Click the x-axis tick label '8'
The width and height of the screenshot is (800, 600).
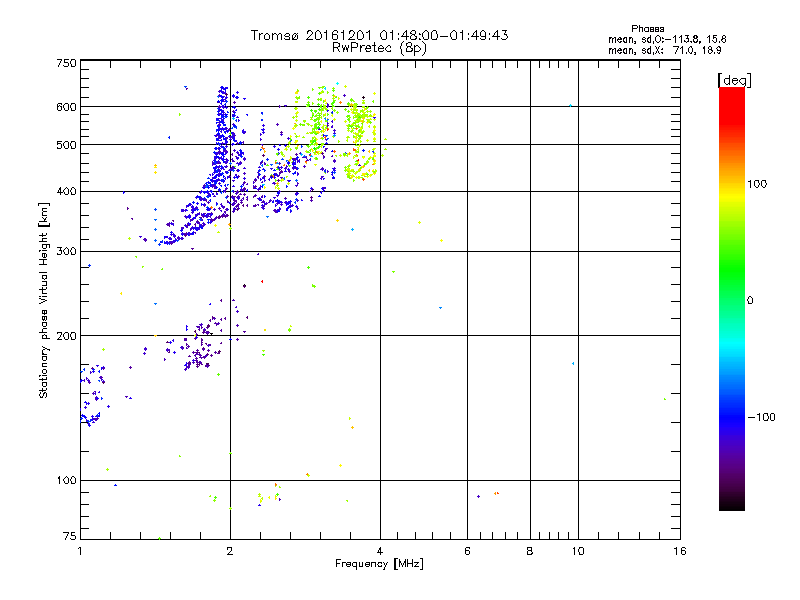pyautogui.click(x=530, y=551)
